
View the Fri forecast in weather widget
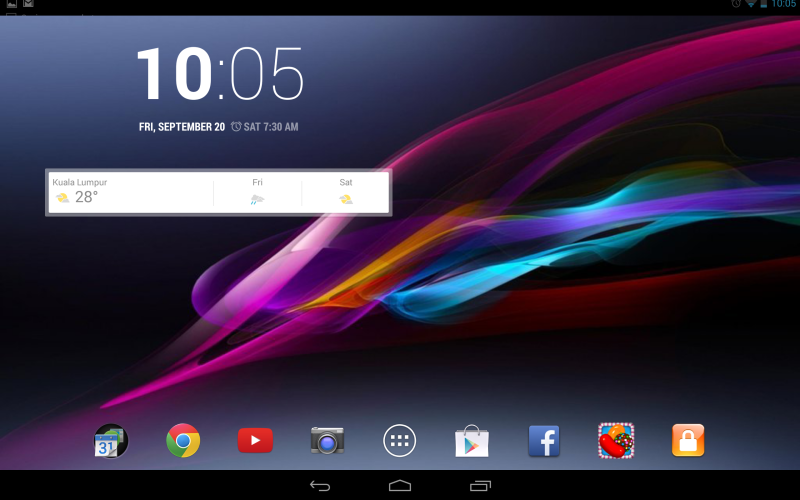click(257, 192)
